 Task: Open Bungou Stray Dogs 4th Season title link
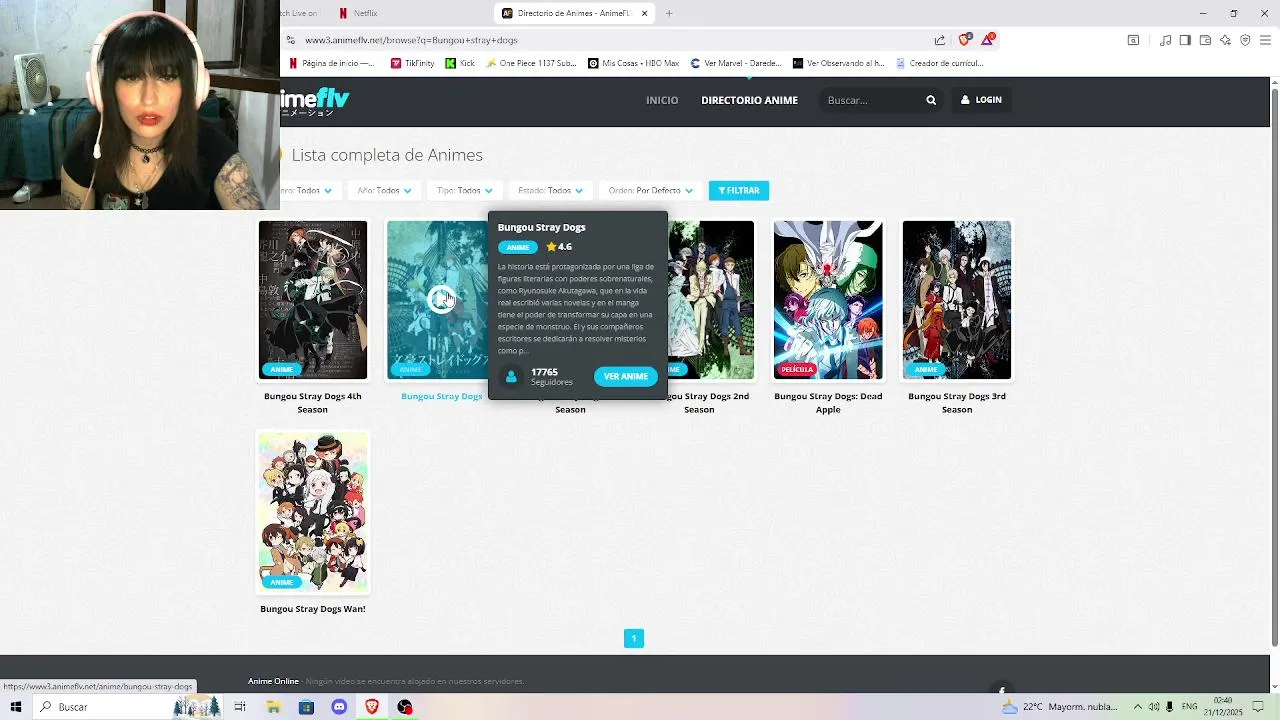coord(313,403)
